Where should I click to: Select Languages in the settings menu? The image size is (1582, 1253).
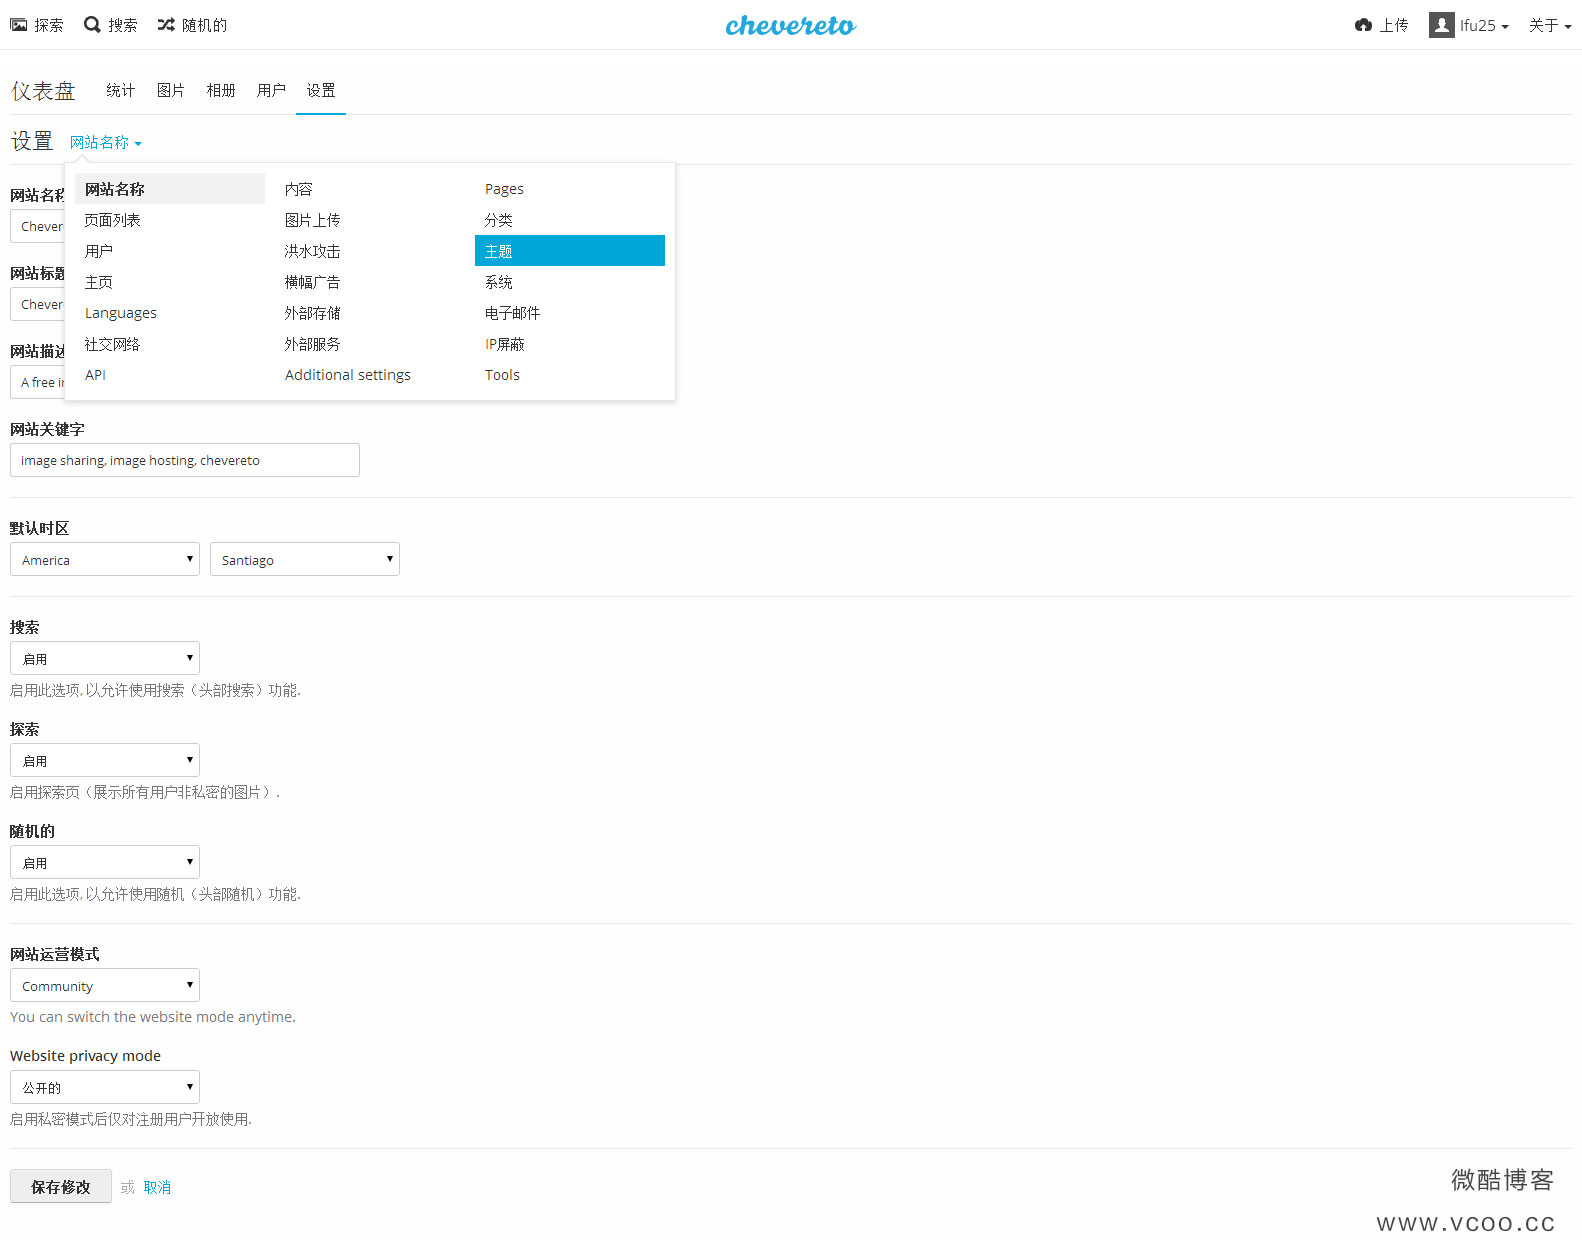121,313
